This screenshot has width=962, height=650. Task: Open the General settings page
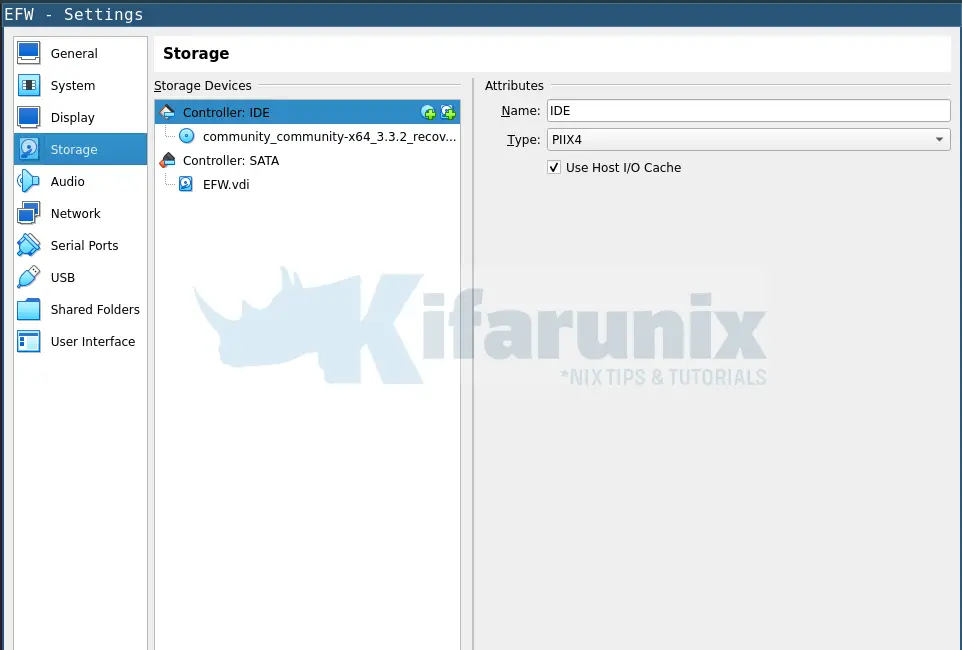pyautogui.click(x=80, y=53)
